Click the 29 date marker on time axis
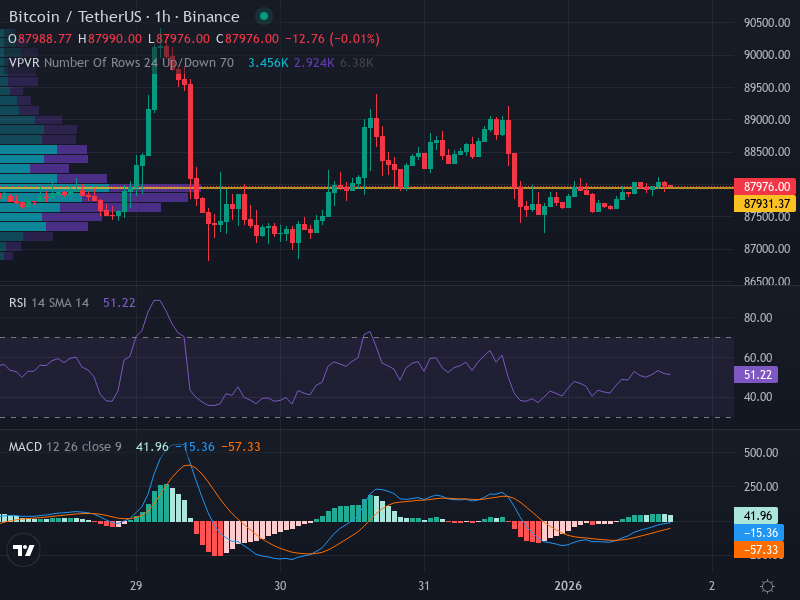 [x=137, y=585]
